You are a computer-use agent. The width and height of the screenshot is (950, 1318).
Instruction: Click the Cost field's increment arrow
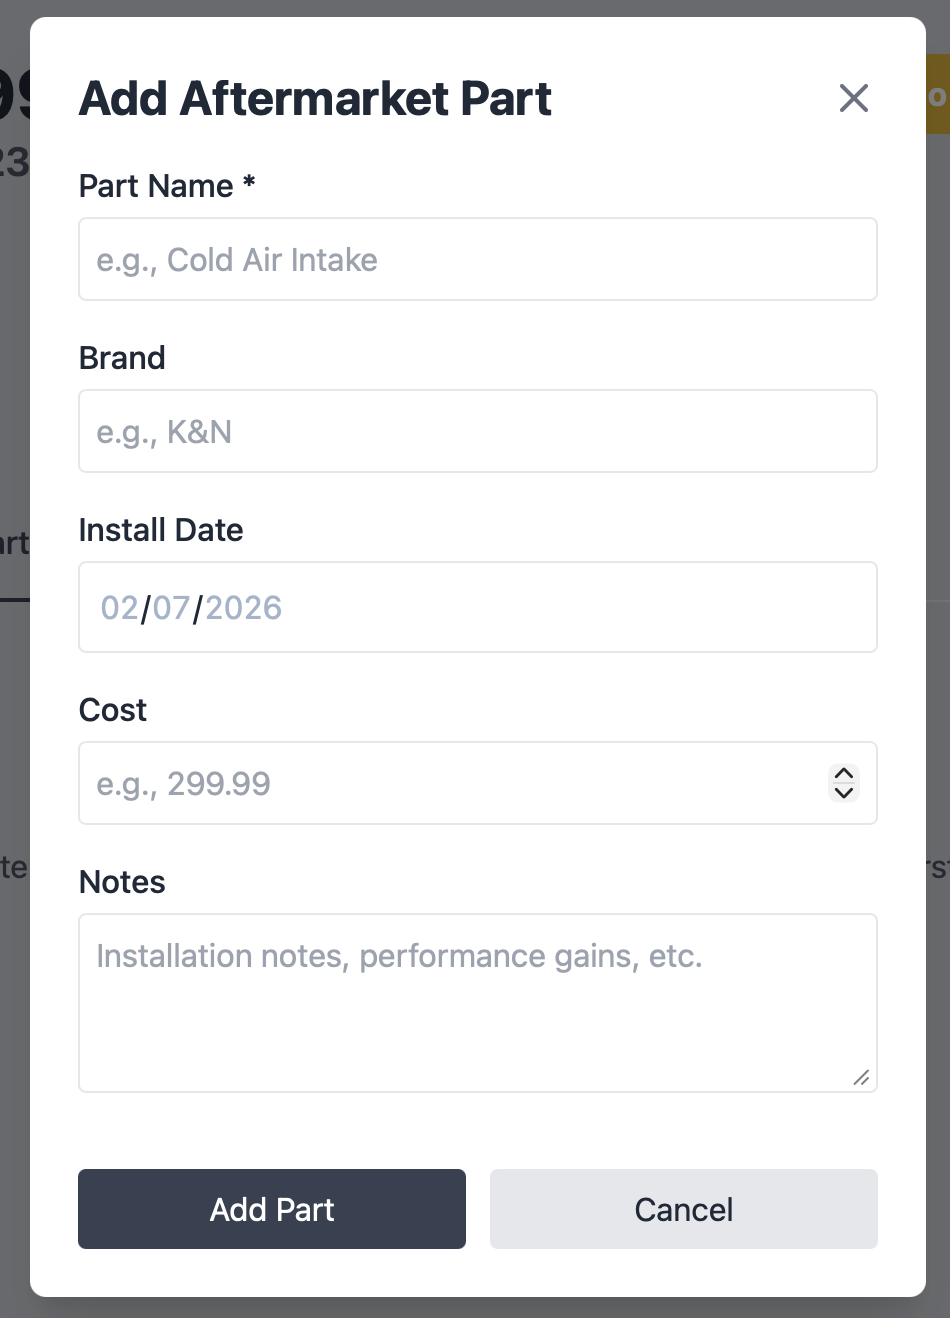(843, 773)
